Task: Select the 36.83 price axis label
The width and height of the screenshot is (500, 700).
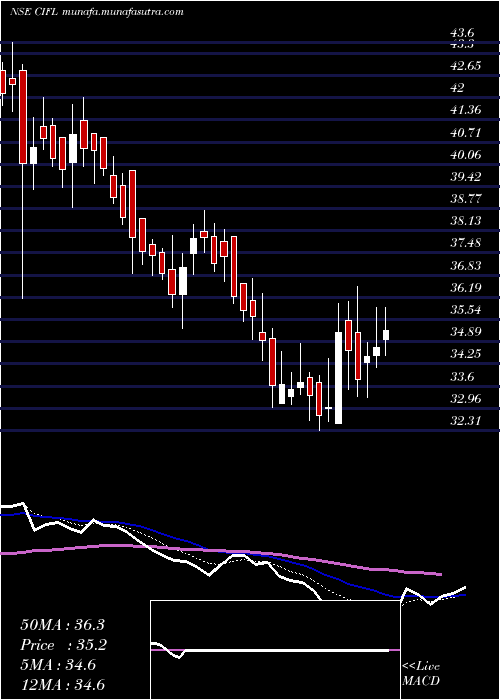Action: (466, 266)
